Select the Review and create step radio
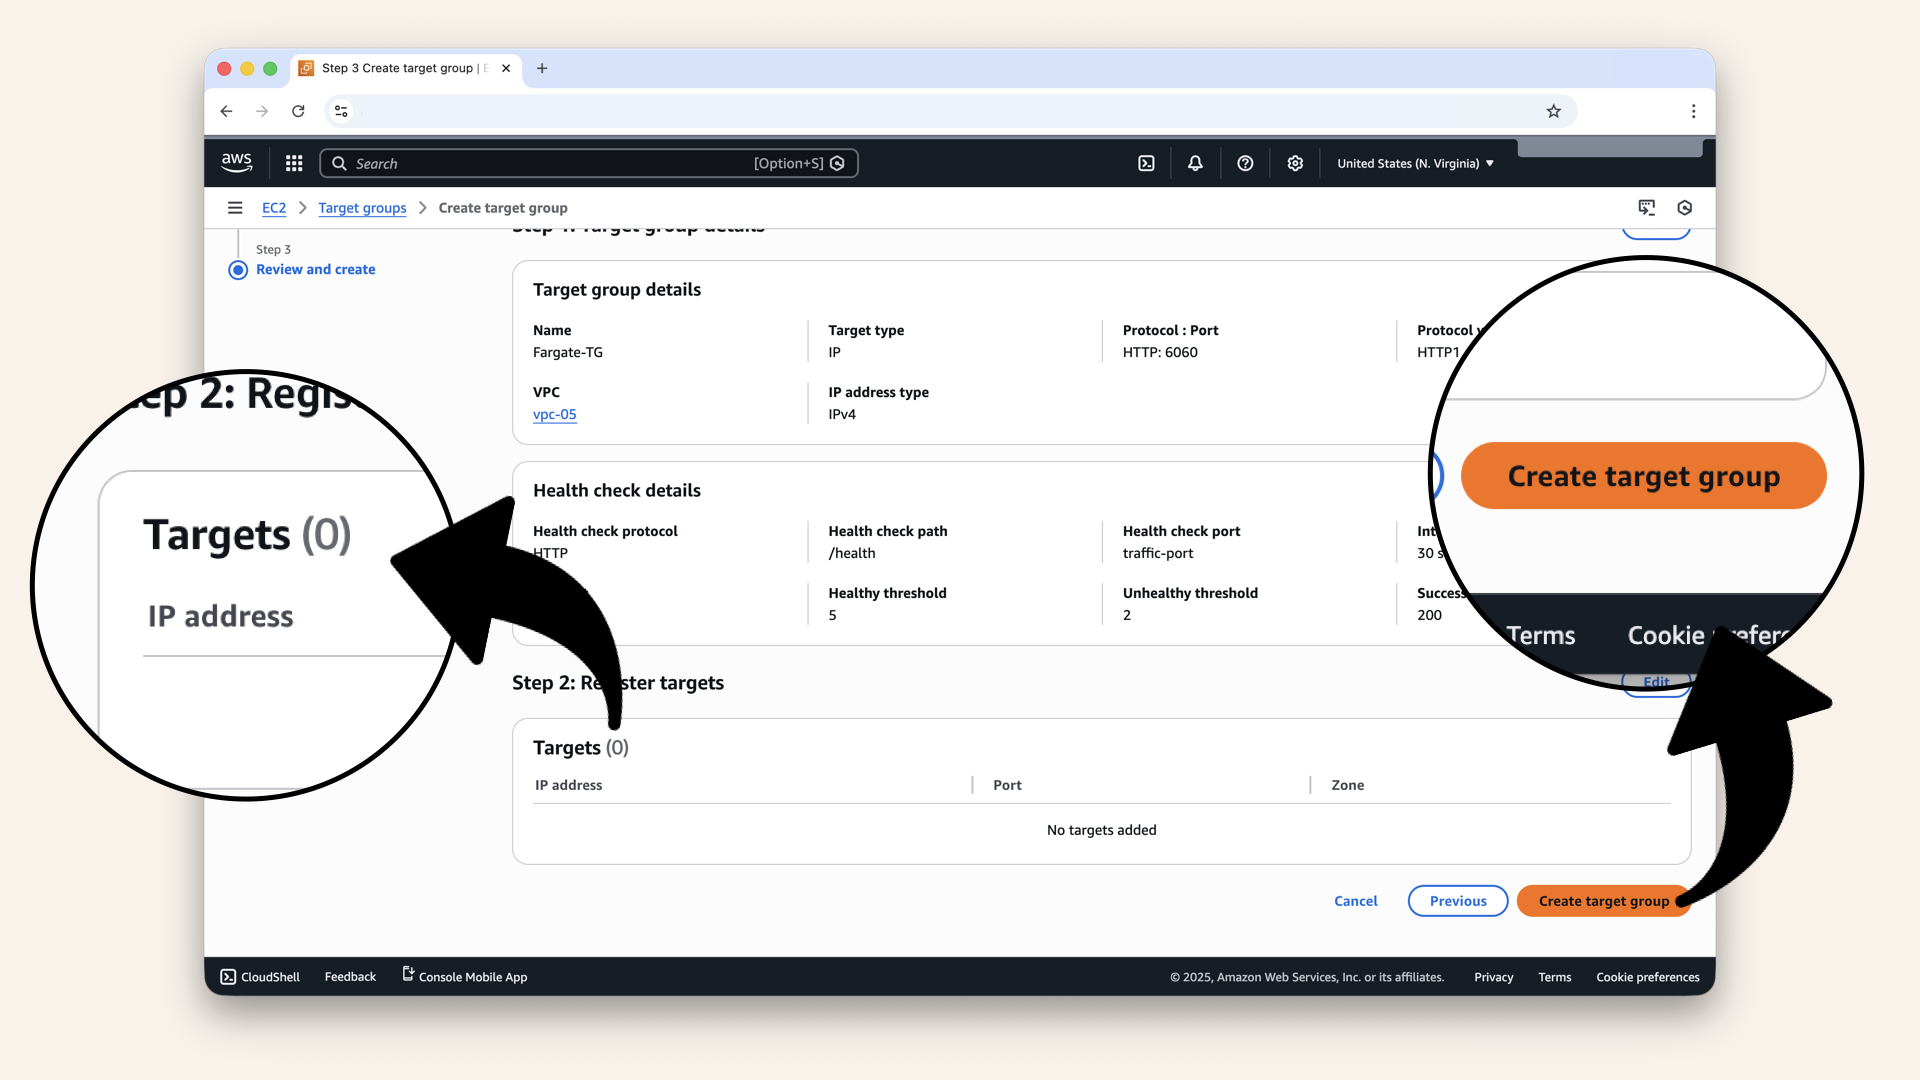Image resolution: width=1920 pixels, height=1080 pixels. [238, 270]
